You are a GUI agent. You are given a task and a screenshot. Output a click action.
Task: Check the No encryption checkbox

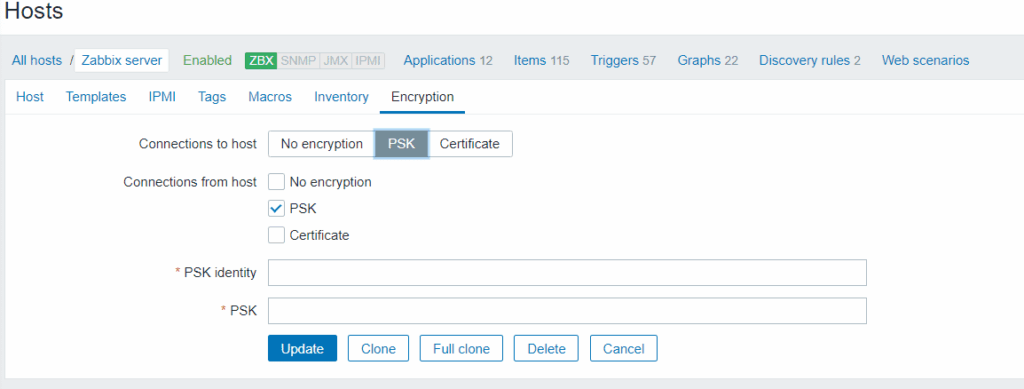click(x=276, y=182)
